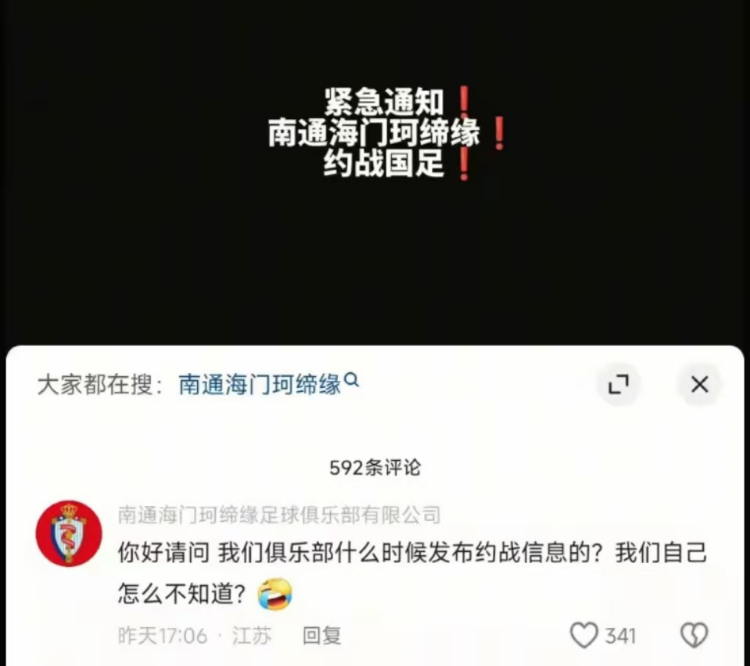Tap the search magnifier beside 南通海门珂缔缘

pos(352,380)
